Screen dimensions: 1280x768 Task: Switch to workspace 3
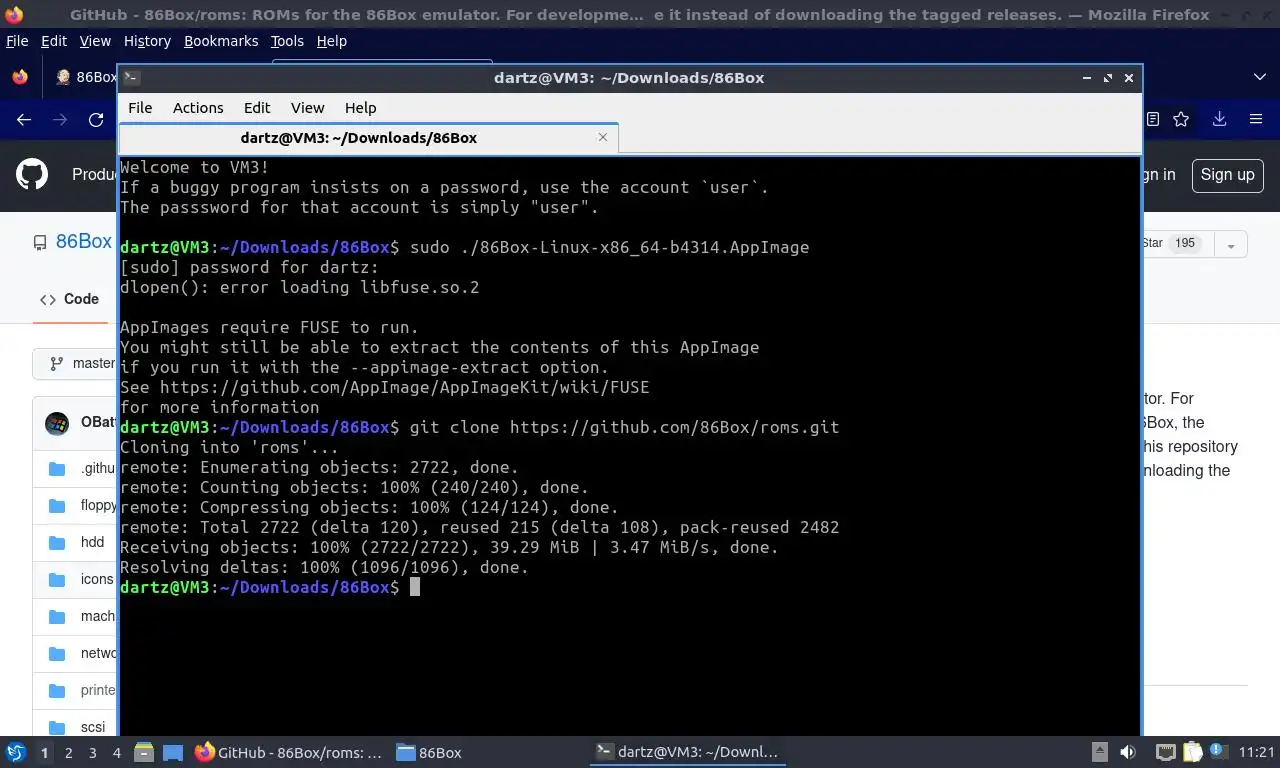pyautogui.click(x=92, y=753)
